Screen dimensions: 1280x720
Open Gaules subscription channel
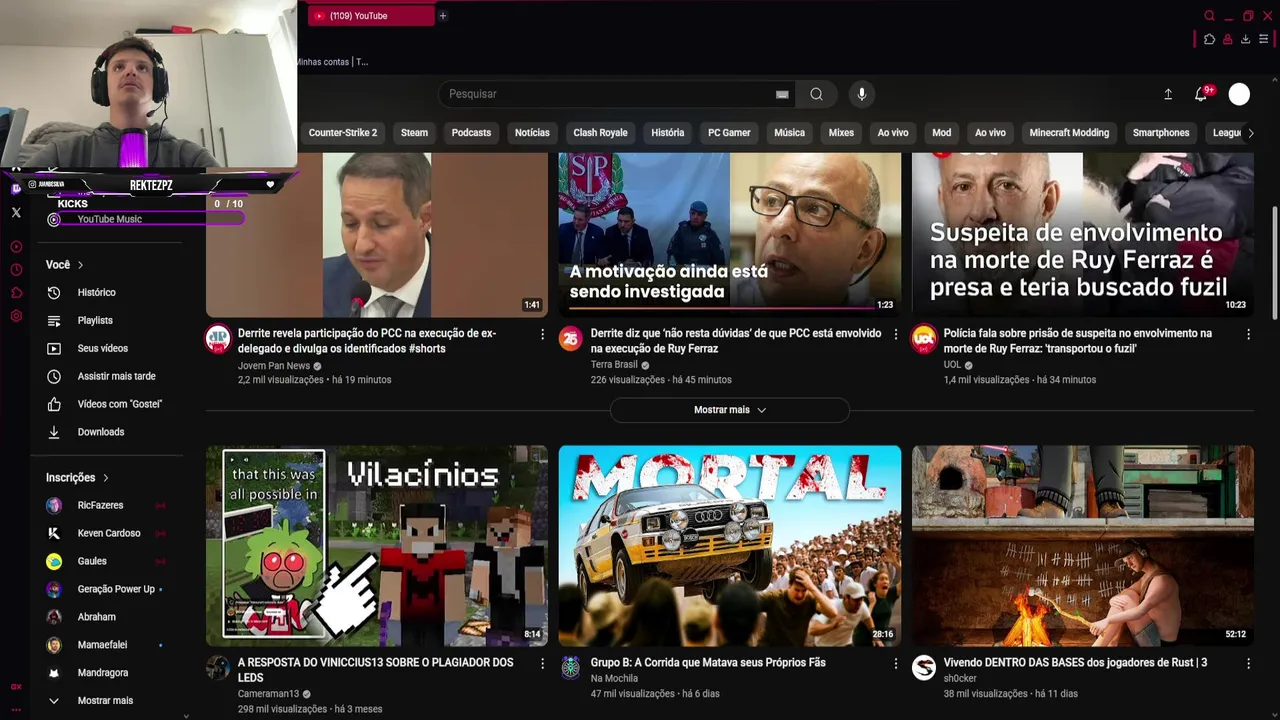(92, 562)
